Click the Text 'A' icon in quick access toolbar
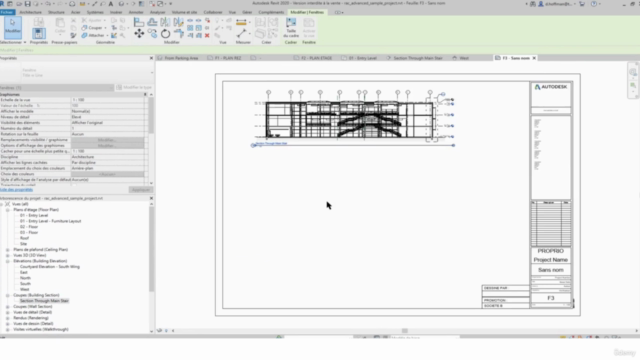The width and height of the screenshot is (640, 360). click(111, 4)
